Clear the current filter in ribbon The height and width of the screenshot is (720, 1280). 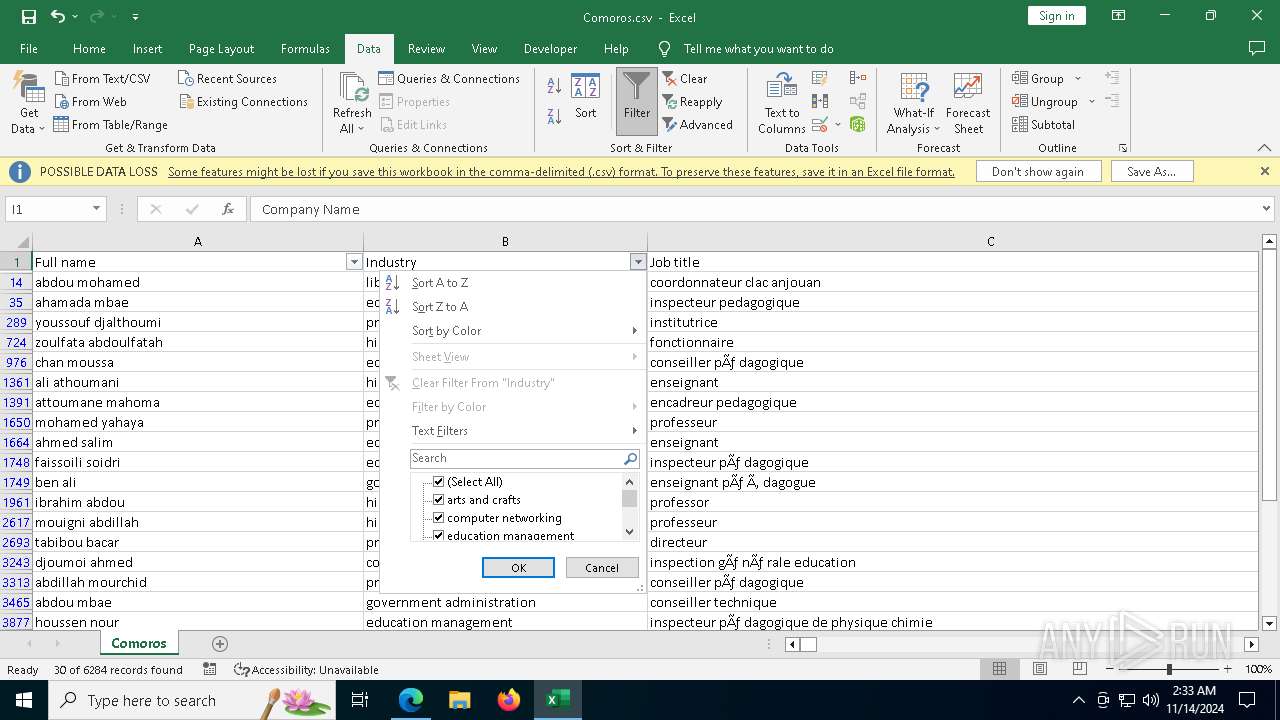point(685,78)
